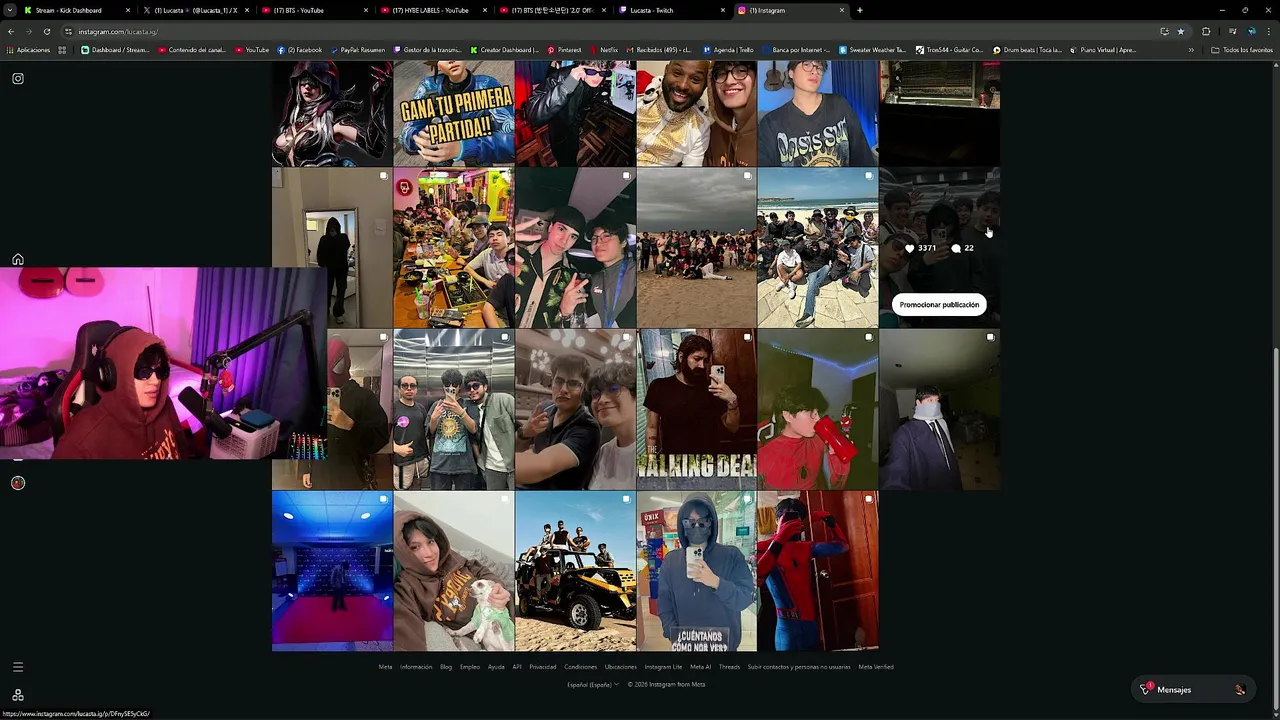
Task: Open the Aplicaciones bookmarks shortcut
Action: 28,50
